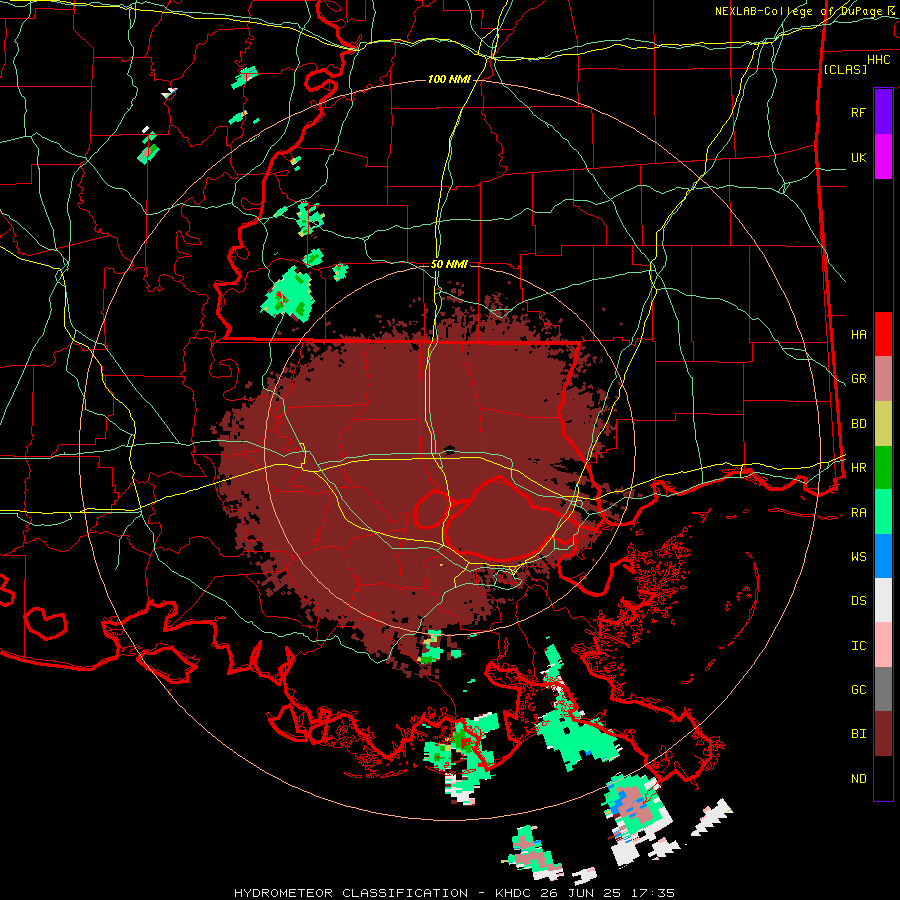
Task: Click the UK legend label
Action: pos(858,157)
